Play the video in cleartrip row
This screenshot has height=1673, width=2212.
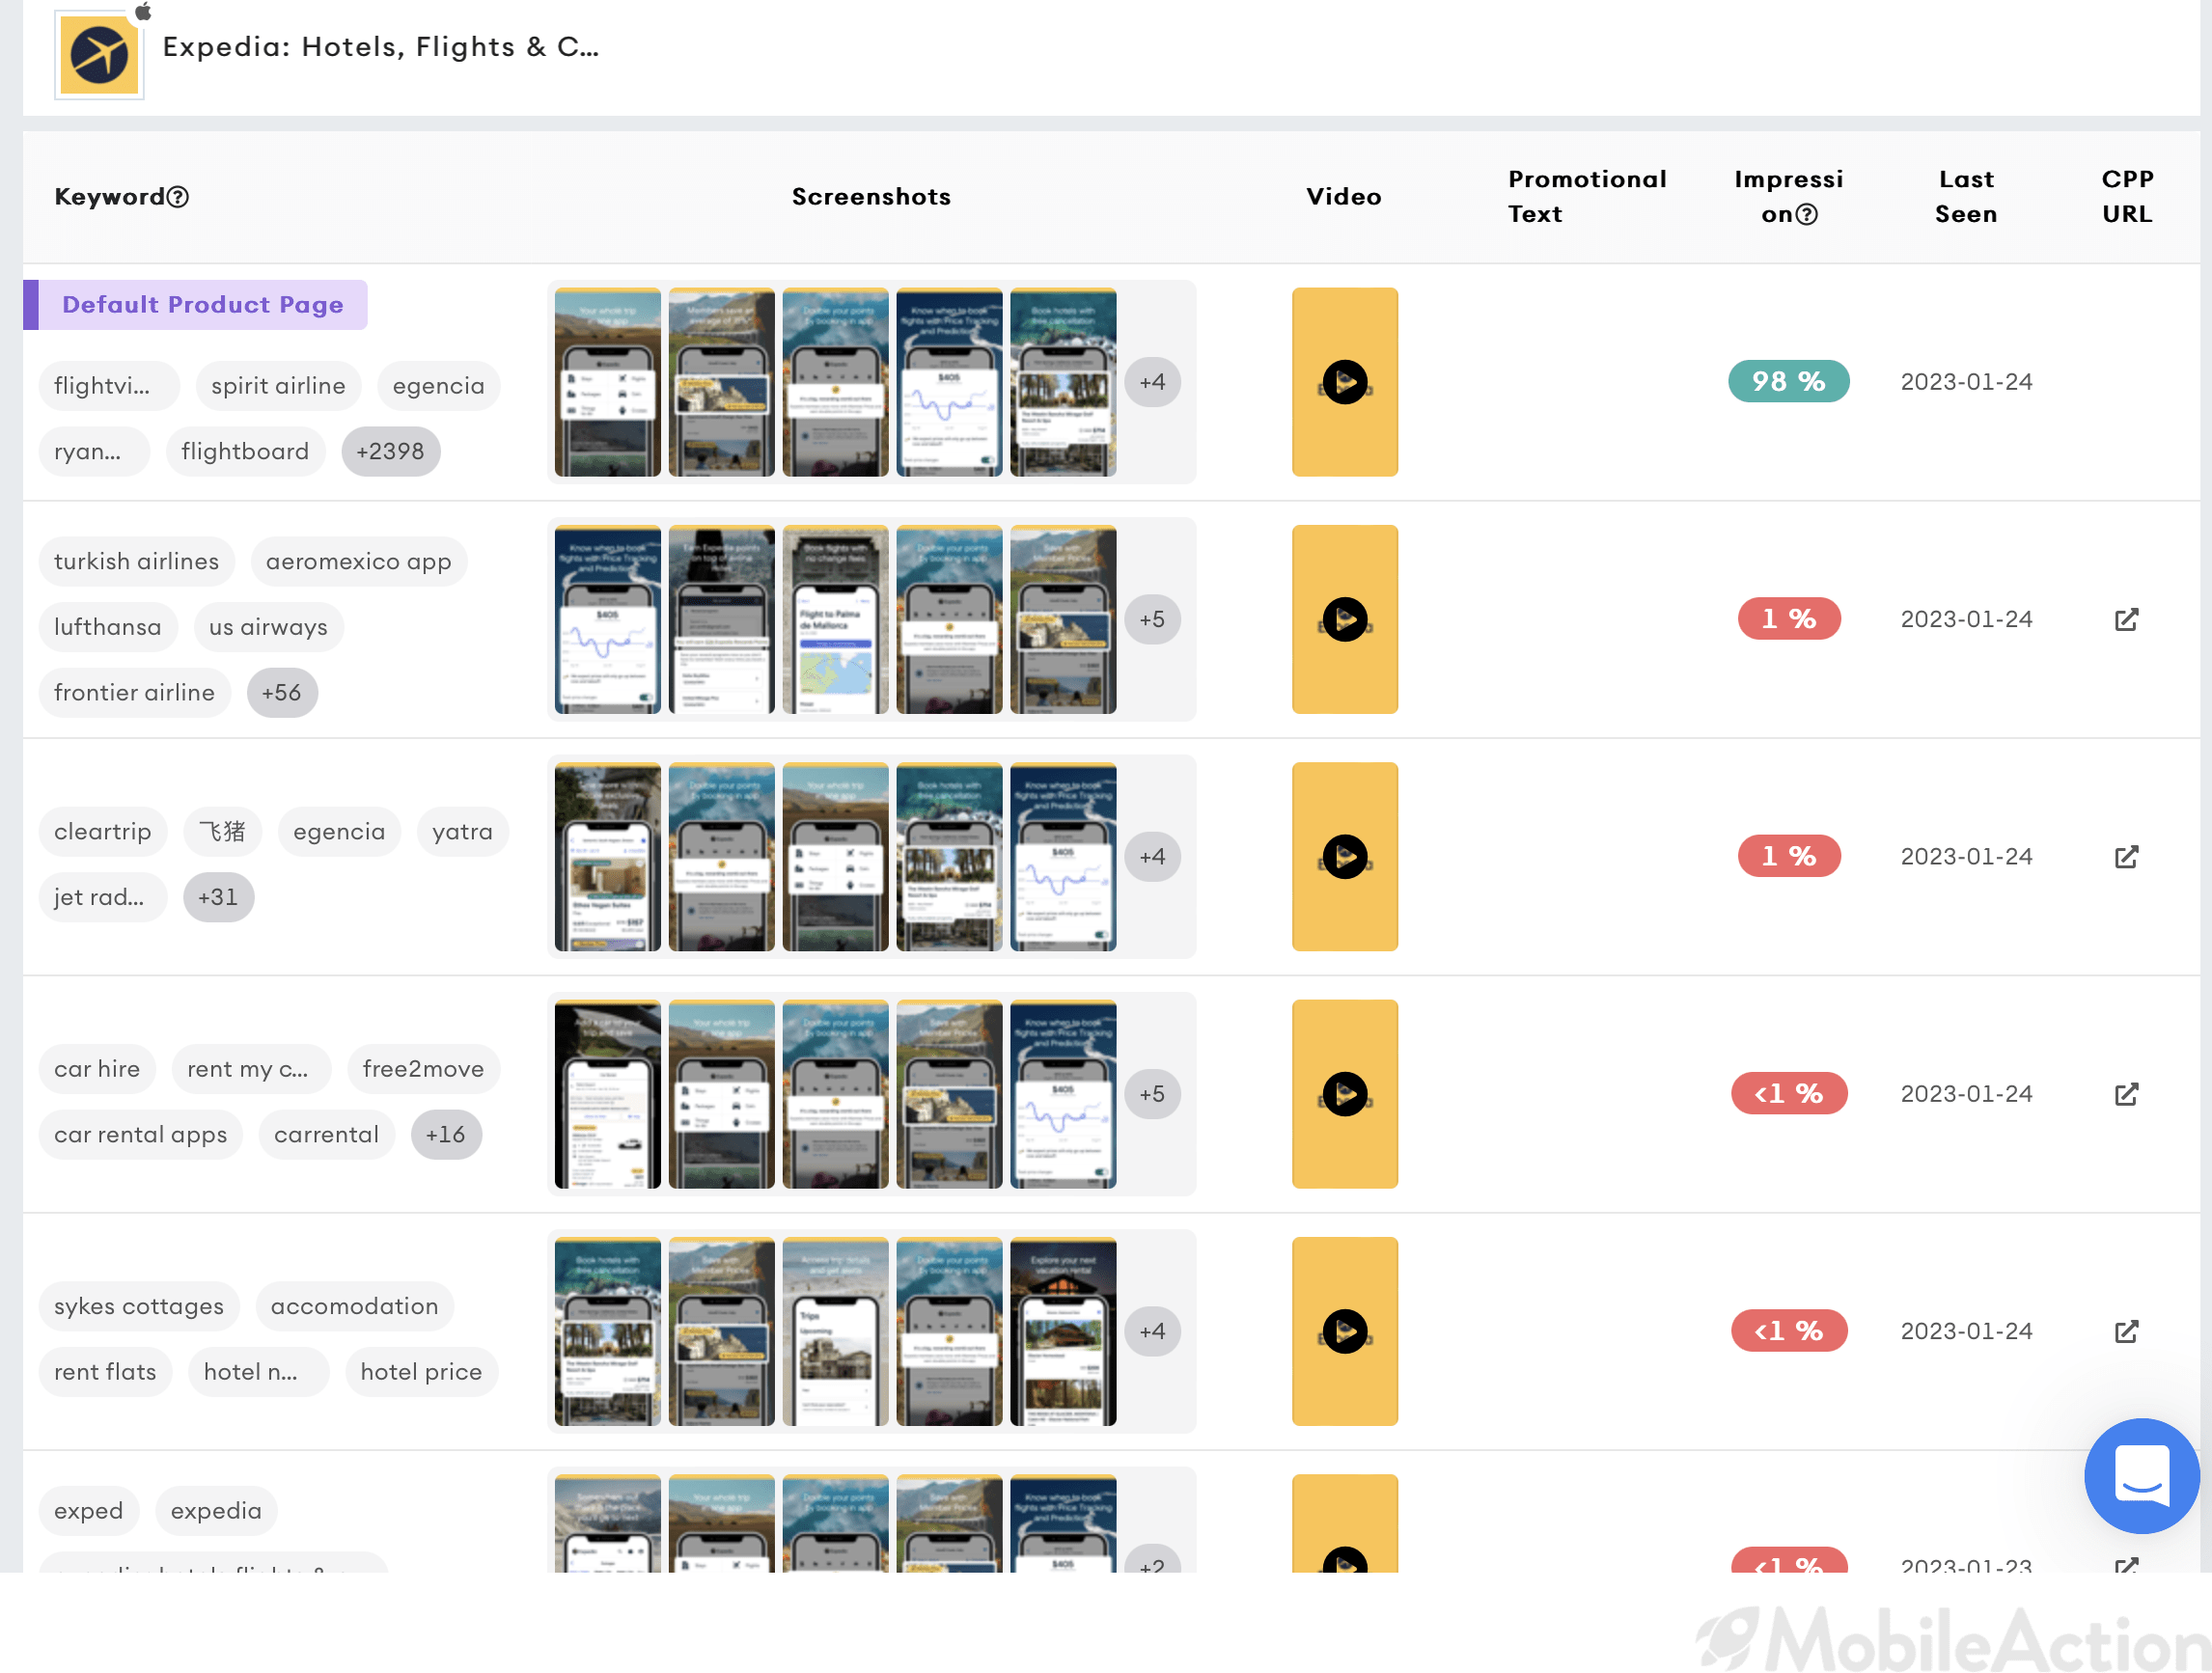(1345, 857)
